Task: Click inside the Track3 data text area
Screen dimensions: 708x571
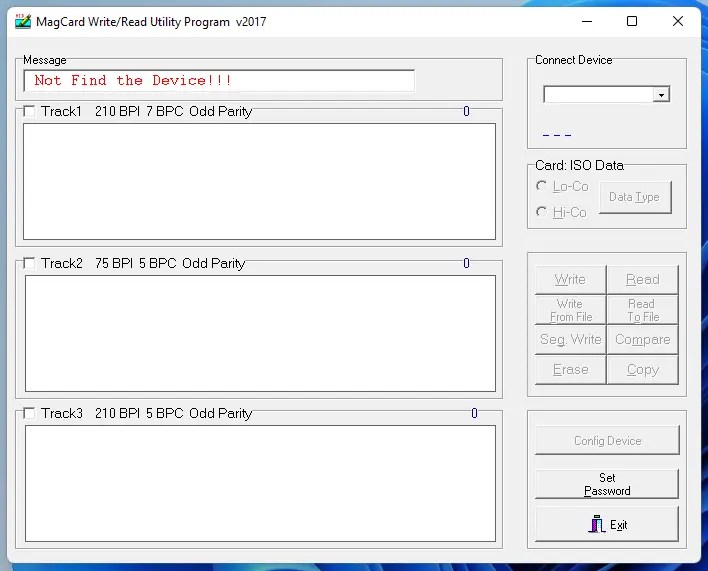Action: tap(260, 483)
